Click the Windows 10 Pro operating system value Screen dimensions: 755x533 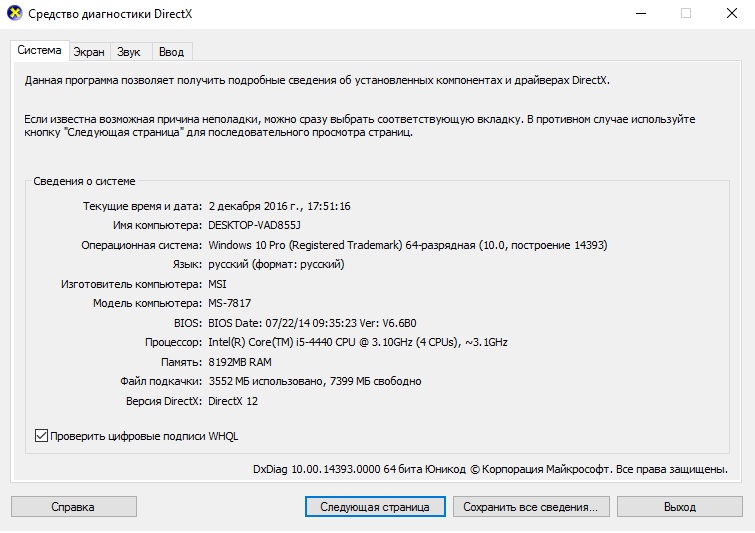[x=407, y=245]
